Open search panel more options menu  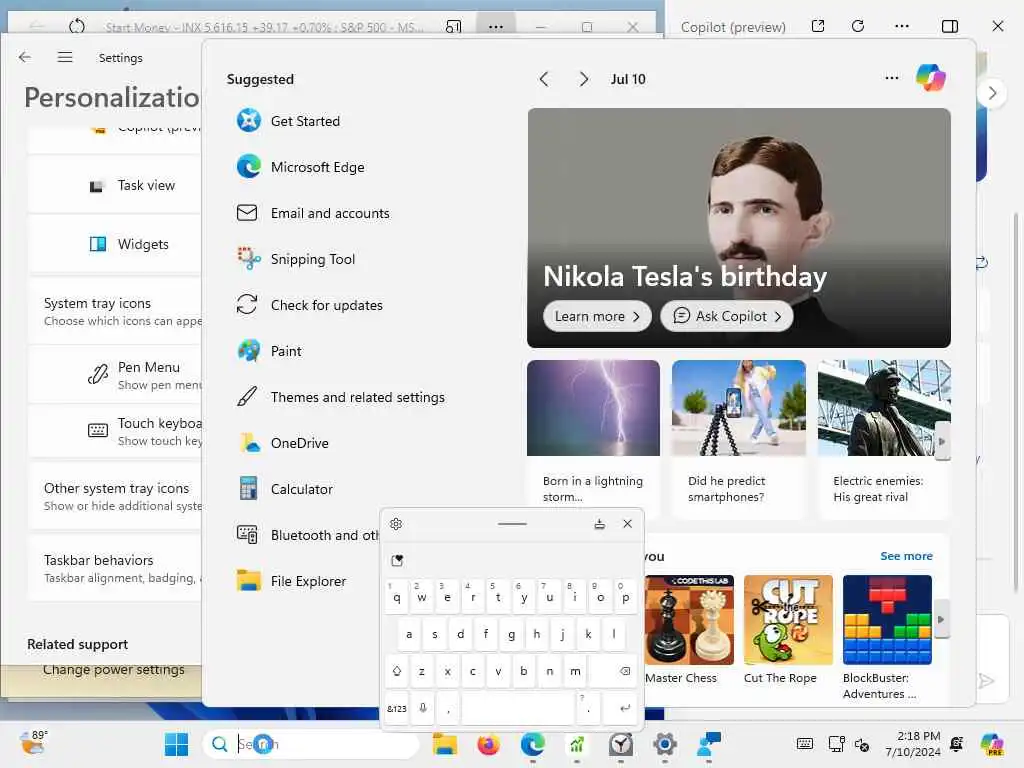(x=891, y=78)
